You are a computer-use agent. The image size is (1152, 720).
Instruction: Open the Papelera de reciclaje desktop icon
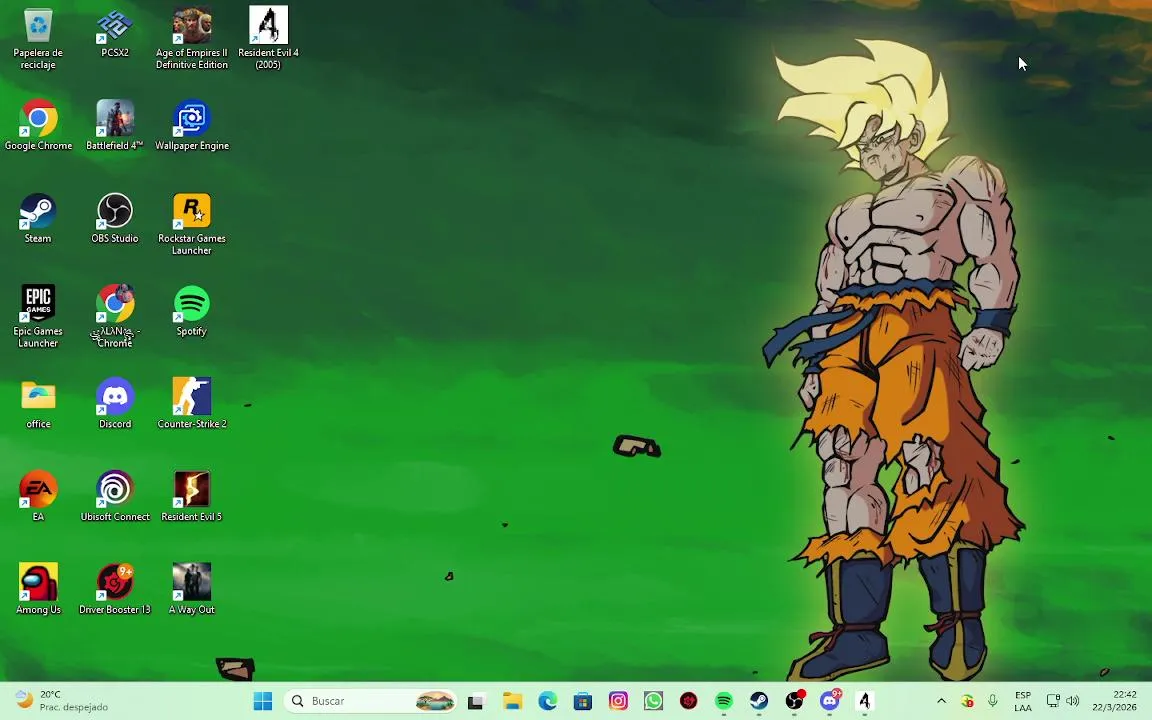coord(38,38)
